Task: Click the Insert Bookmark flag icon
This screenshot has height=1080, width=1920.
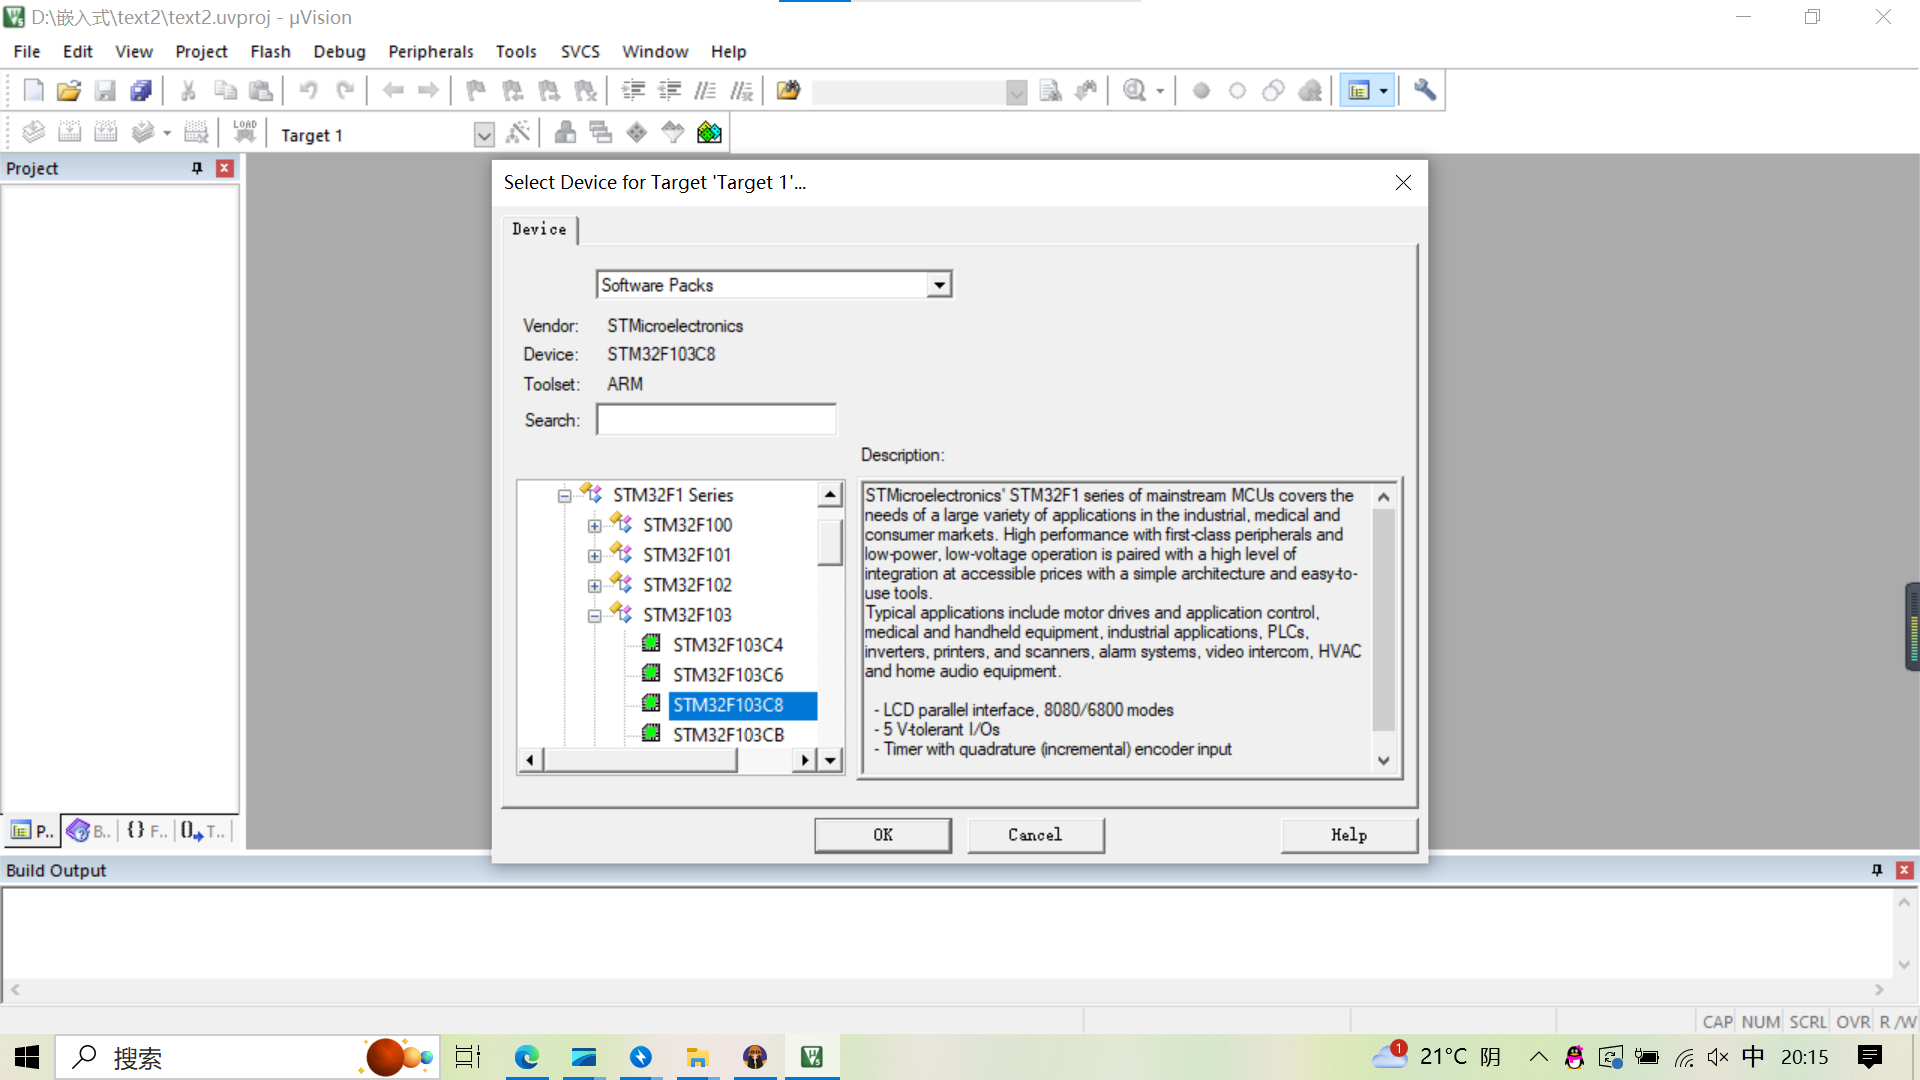Action: click(x=476, y=91)
